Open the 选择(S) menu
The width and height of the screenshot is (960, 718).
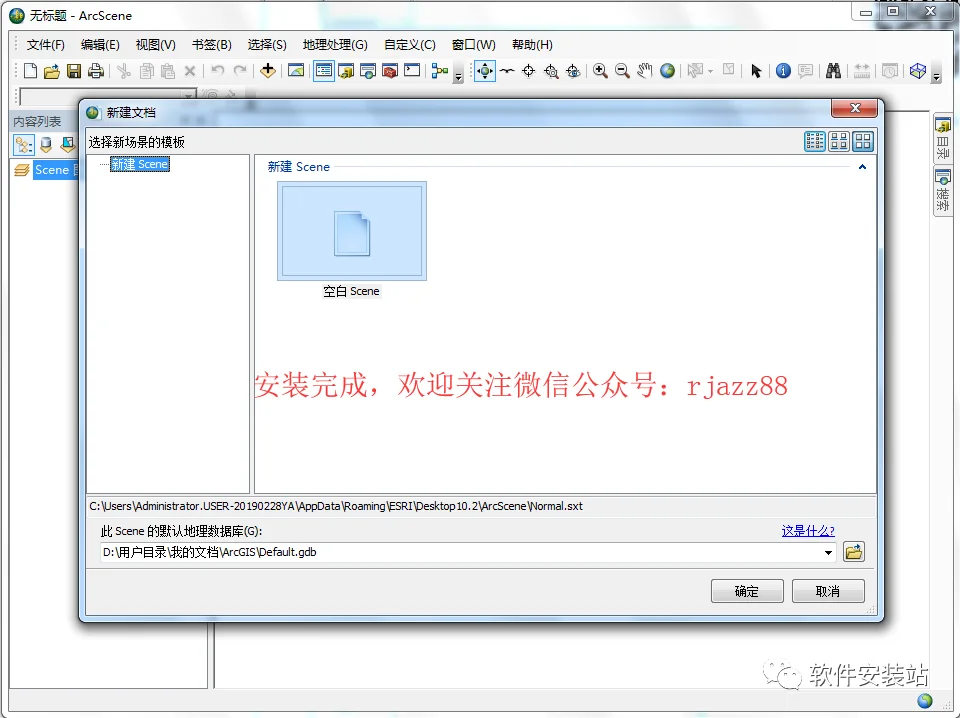click(x=267, y=45)
